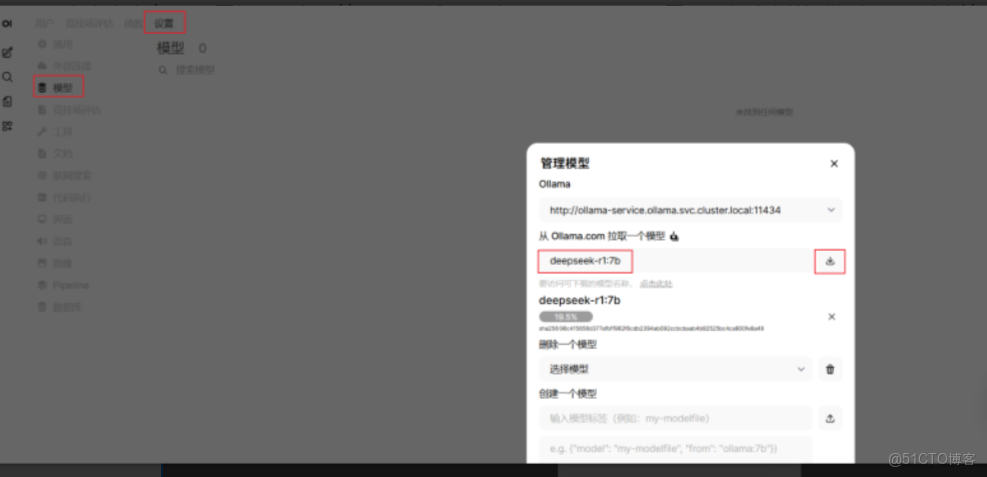Close the 管理模型 dialog
Screen dimensions: 987x477
[834, 164]
